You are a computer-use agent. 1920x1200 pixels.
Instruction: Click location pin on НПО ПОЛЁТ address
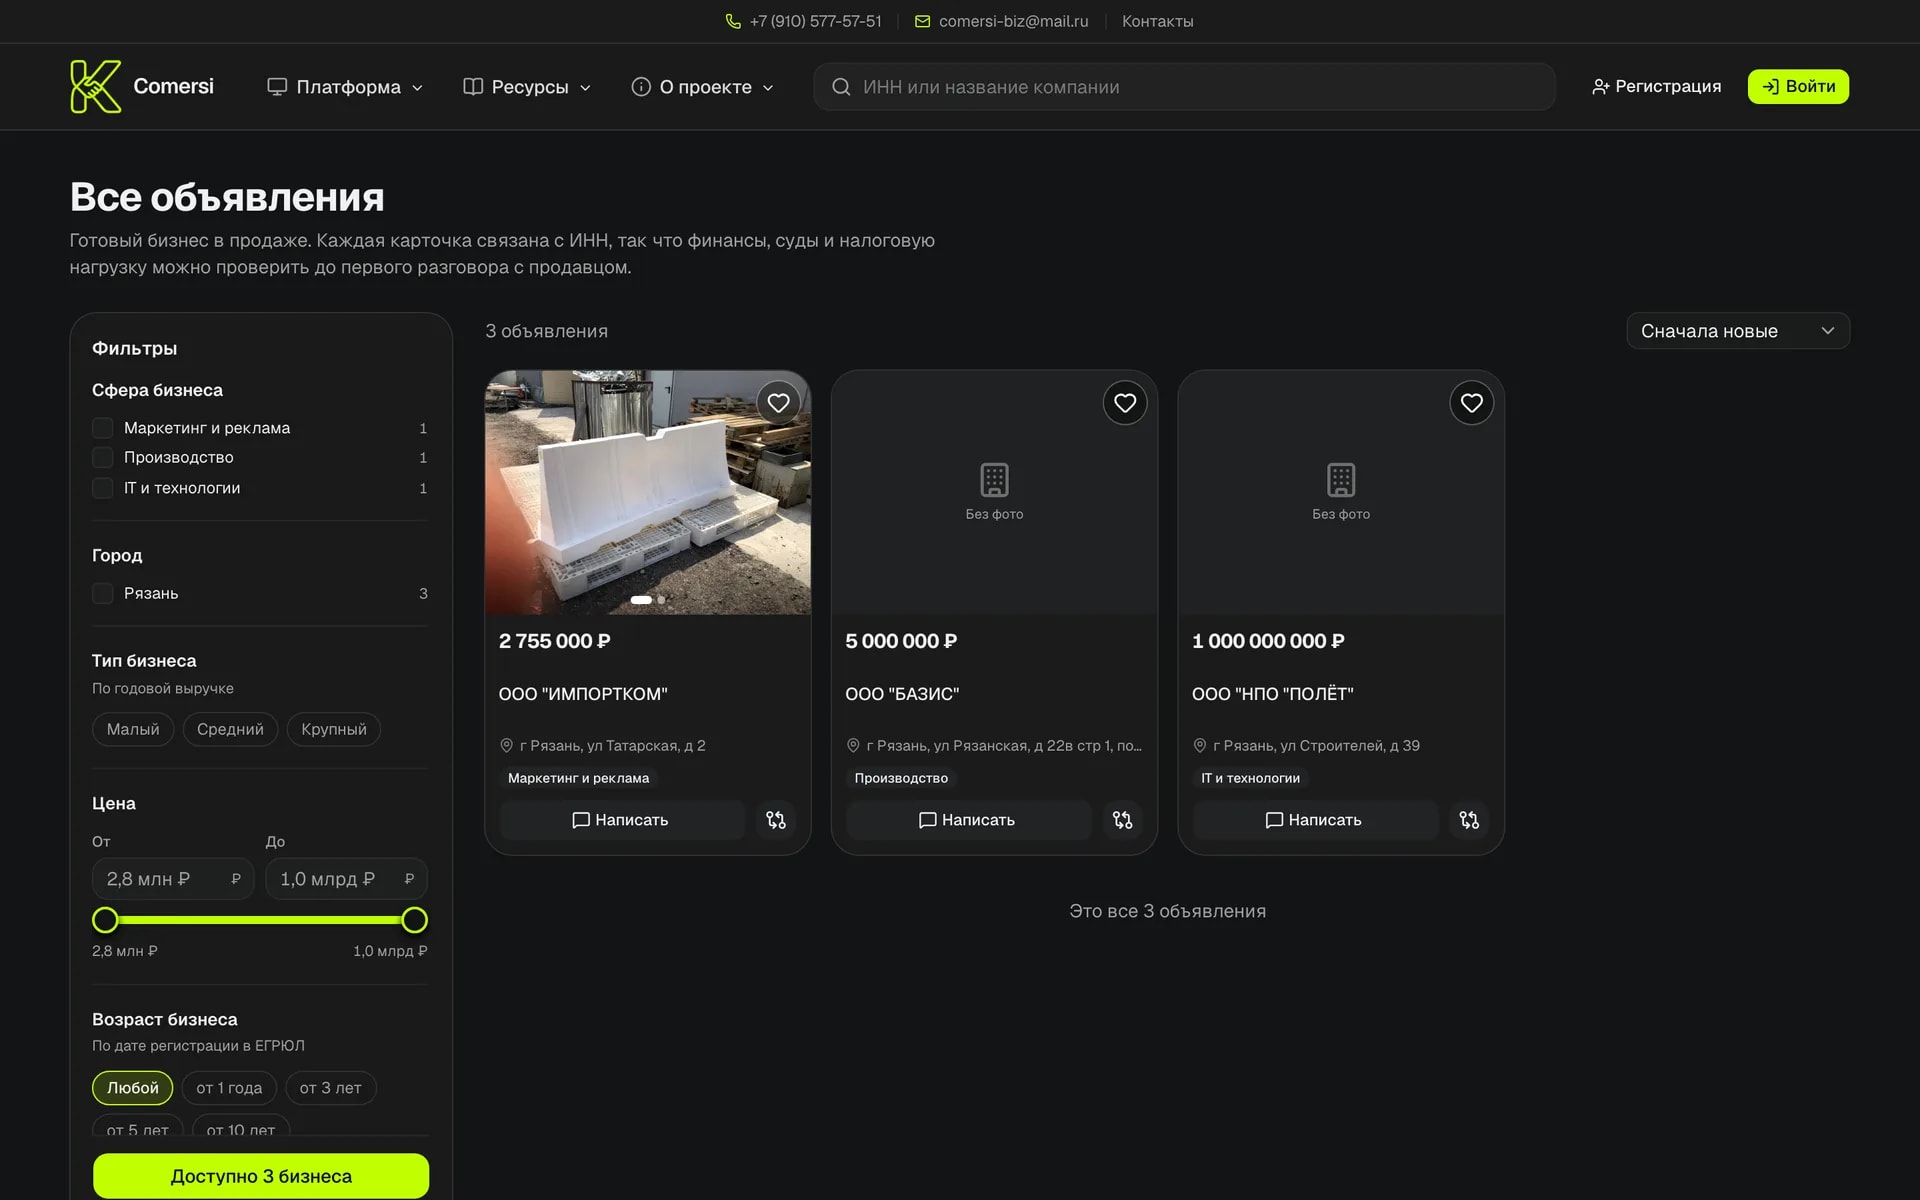tap(1199, 745)
